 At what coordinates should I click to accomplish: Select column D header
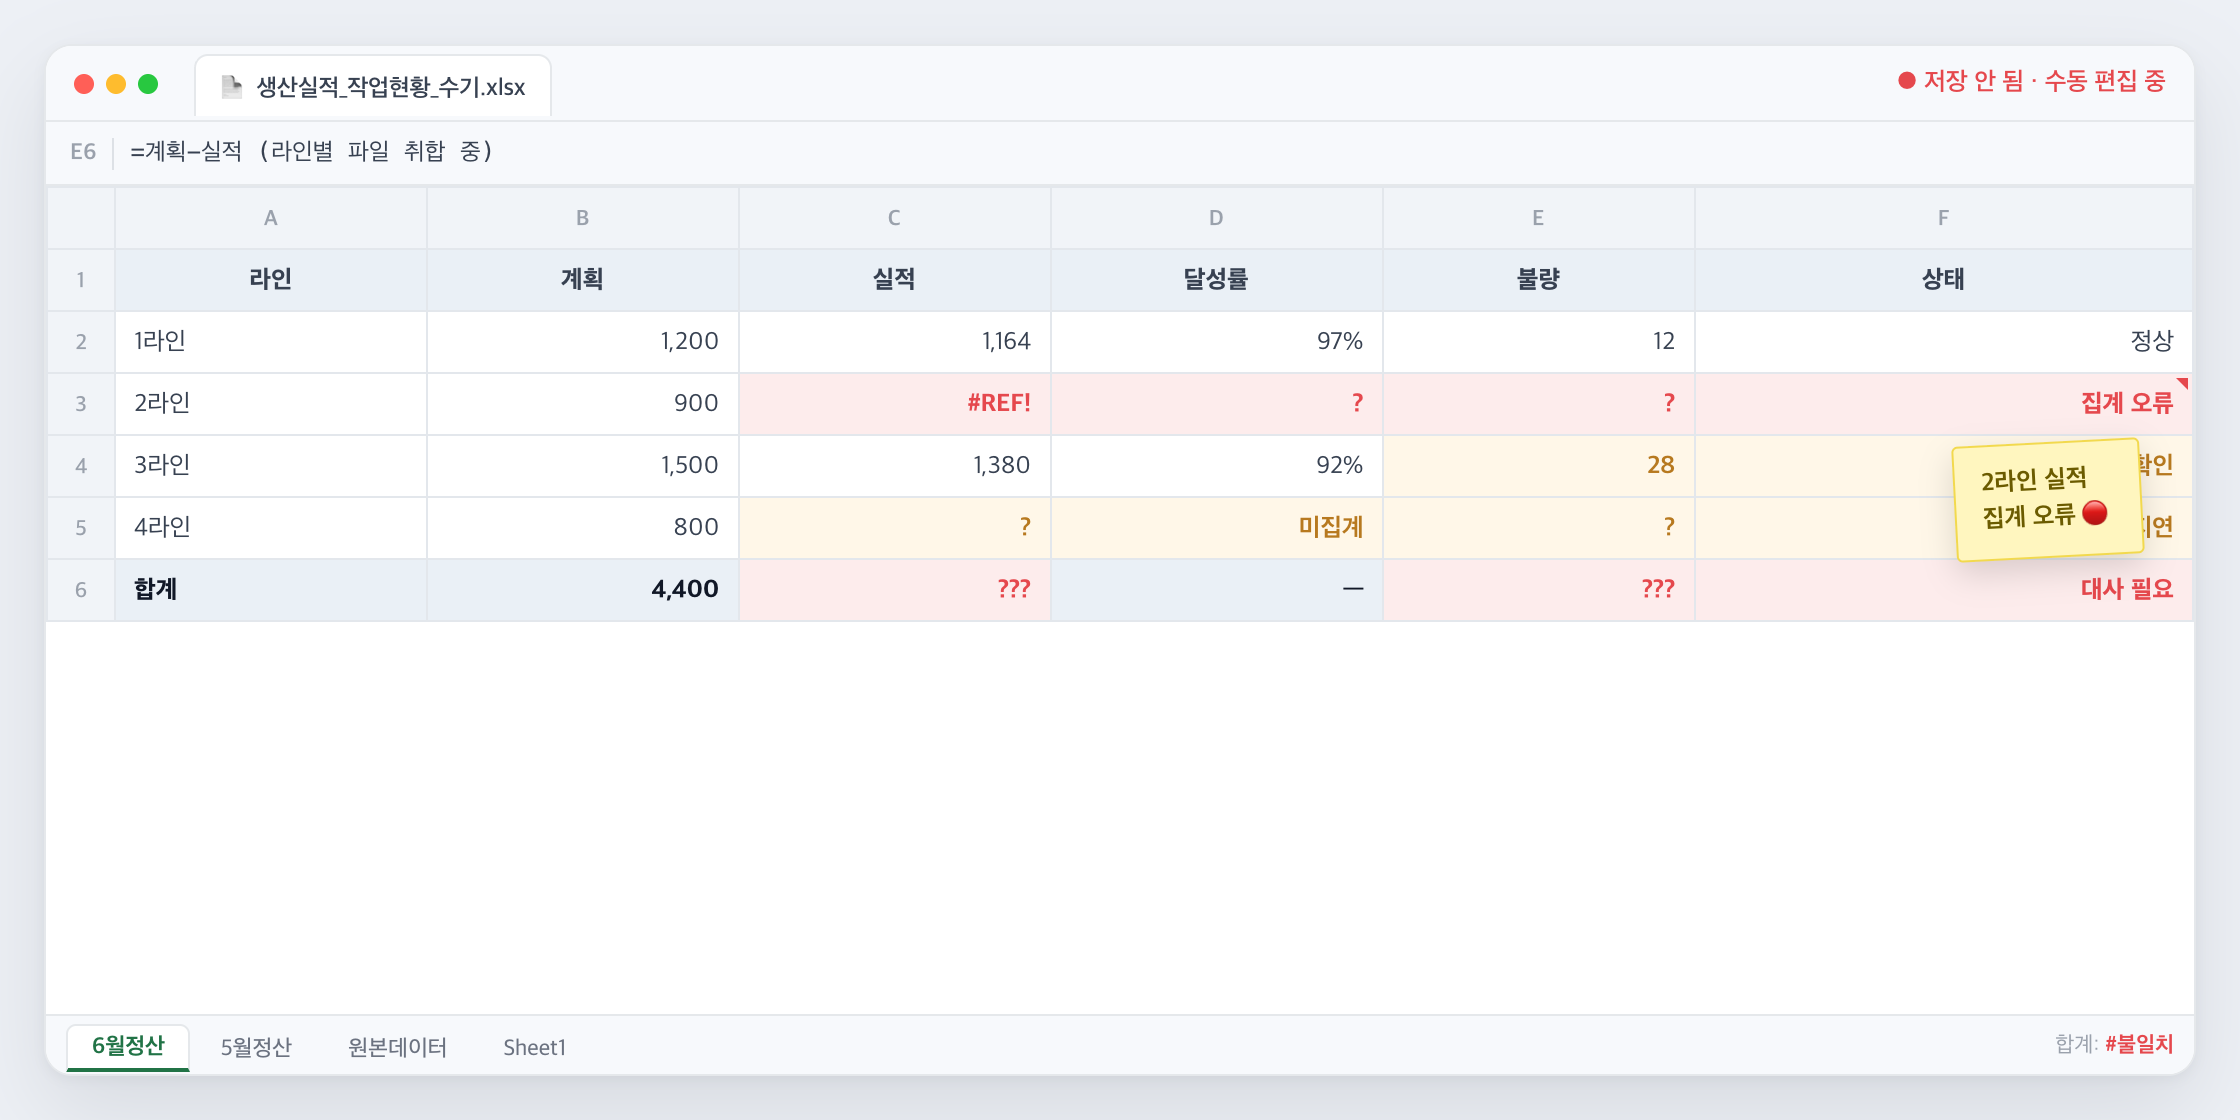tap(1217, 218)
